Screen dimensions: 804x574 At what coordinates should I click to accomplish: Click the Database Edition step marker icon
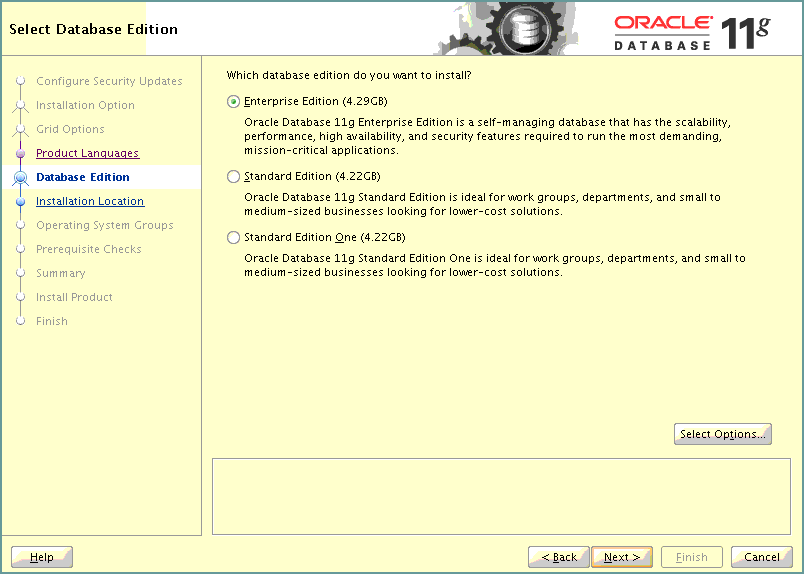pos(21,177)
